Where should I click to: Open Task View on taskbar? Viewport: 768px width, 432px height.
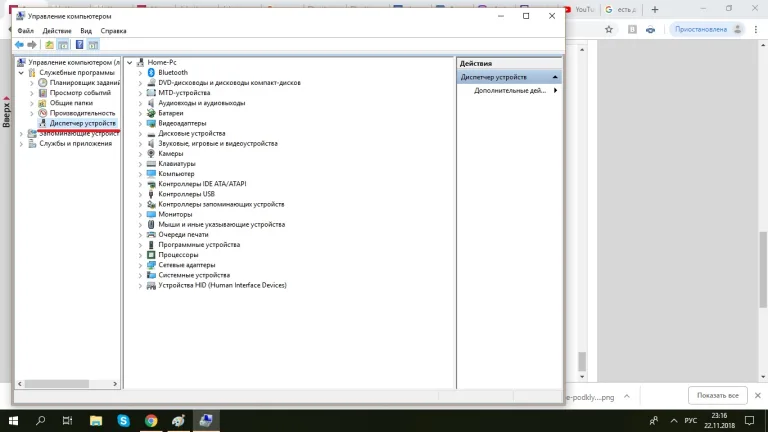[x=68, y=421]
